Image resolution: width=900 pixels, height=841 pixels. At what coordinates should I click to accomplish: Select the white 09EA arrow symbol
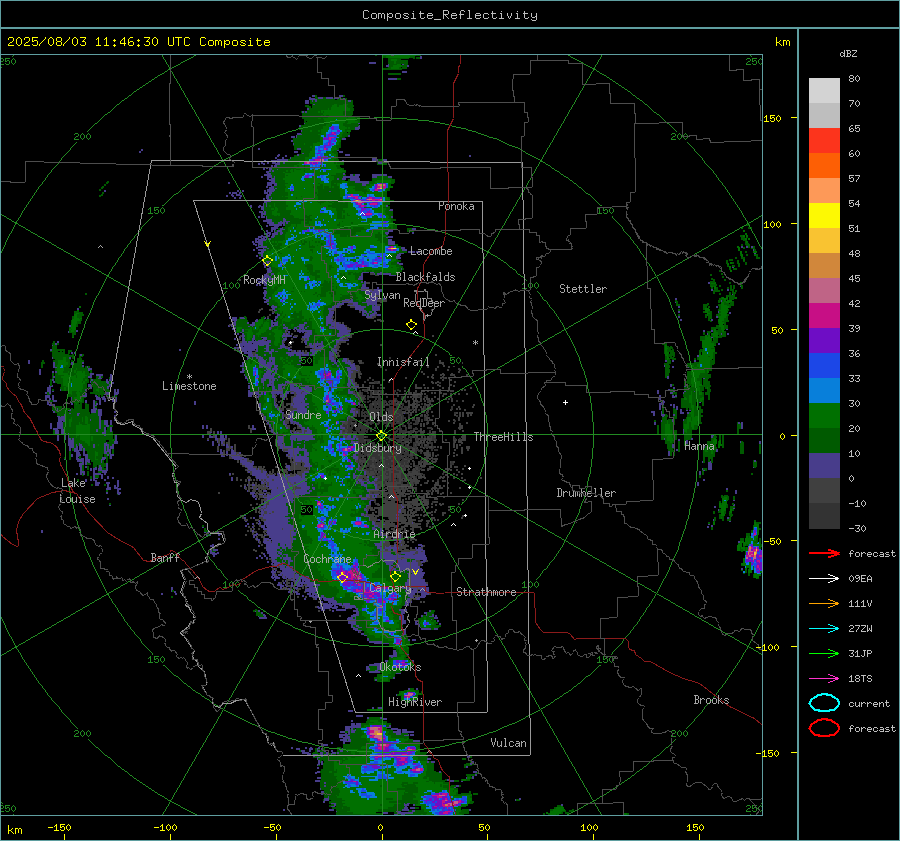[x=824, y=579]
